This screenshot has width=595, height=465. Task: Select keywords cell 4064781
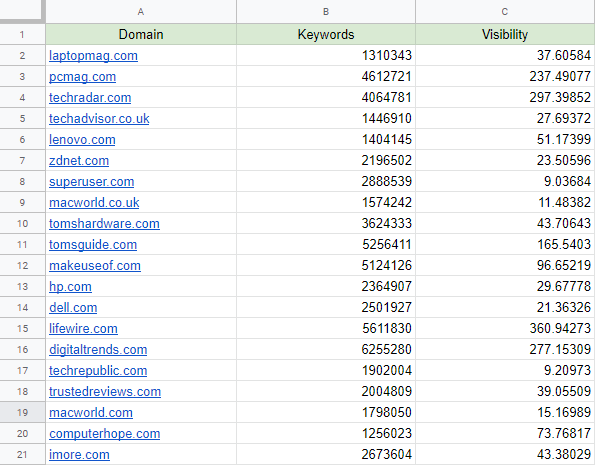point(326,98)
